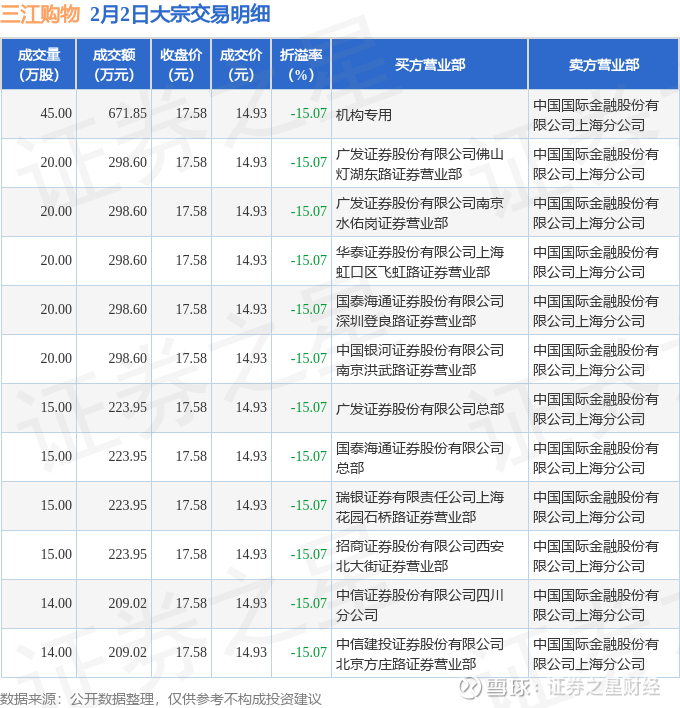The width and height of the screenshot is (680, 708).
Task: Select the 17.58 closing price in 机构专用 row
Action: coord(181,114)
